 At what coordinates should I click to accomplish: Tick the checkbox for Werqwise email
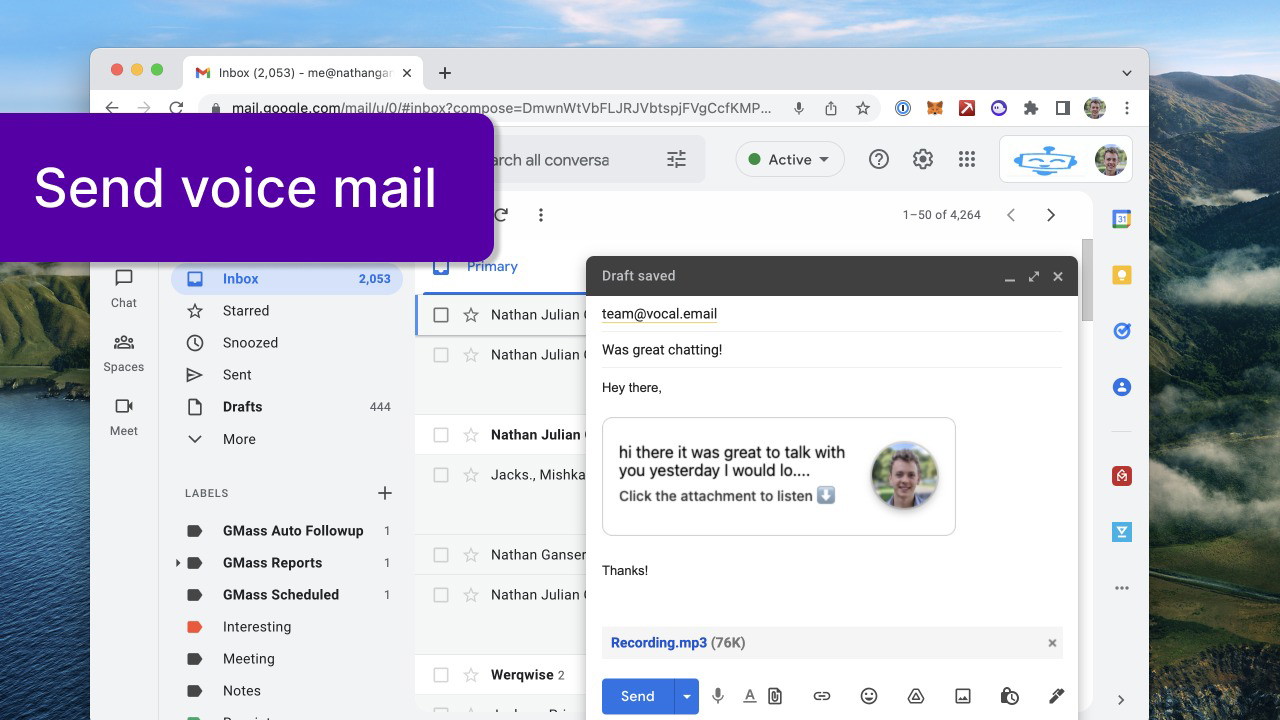[x=441, y=675]
